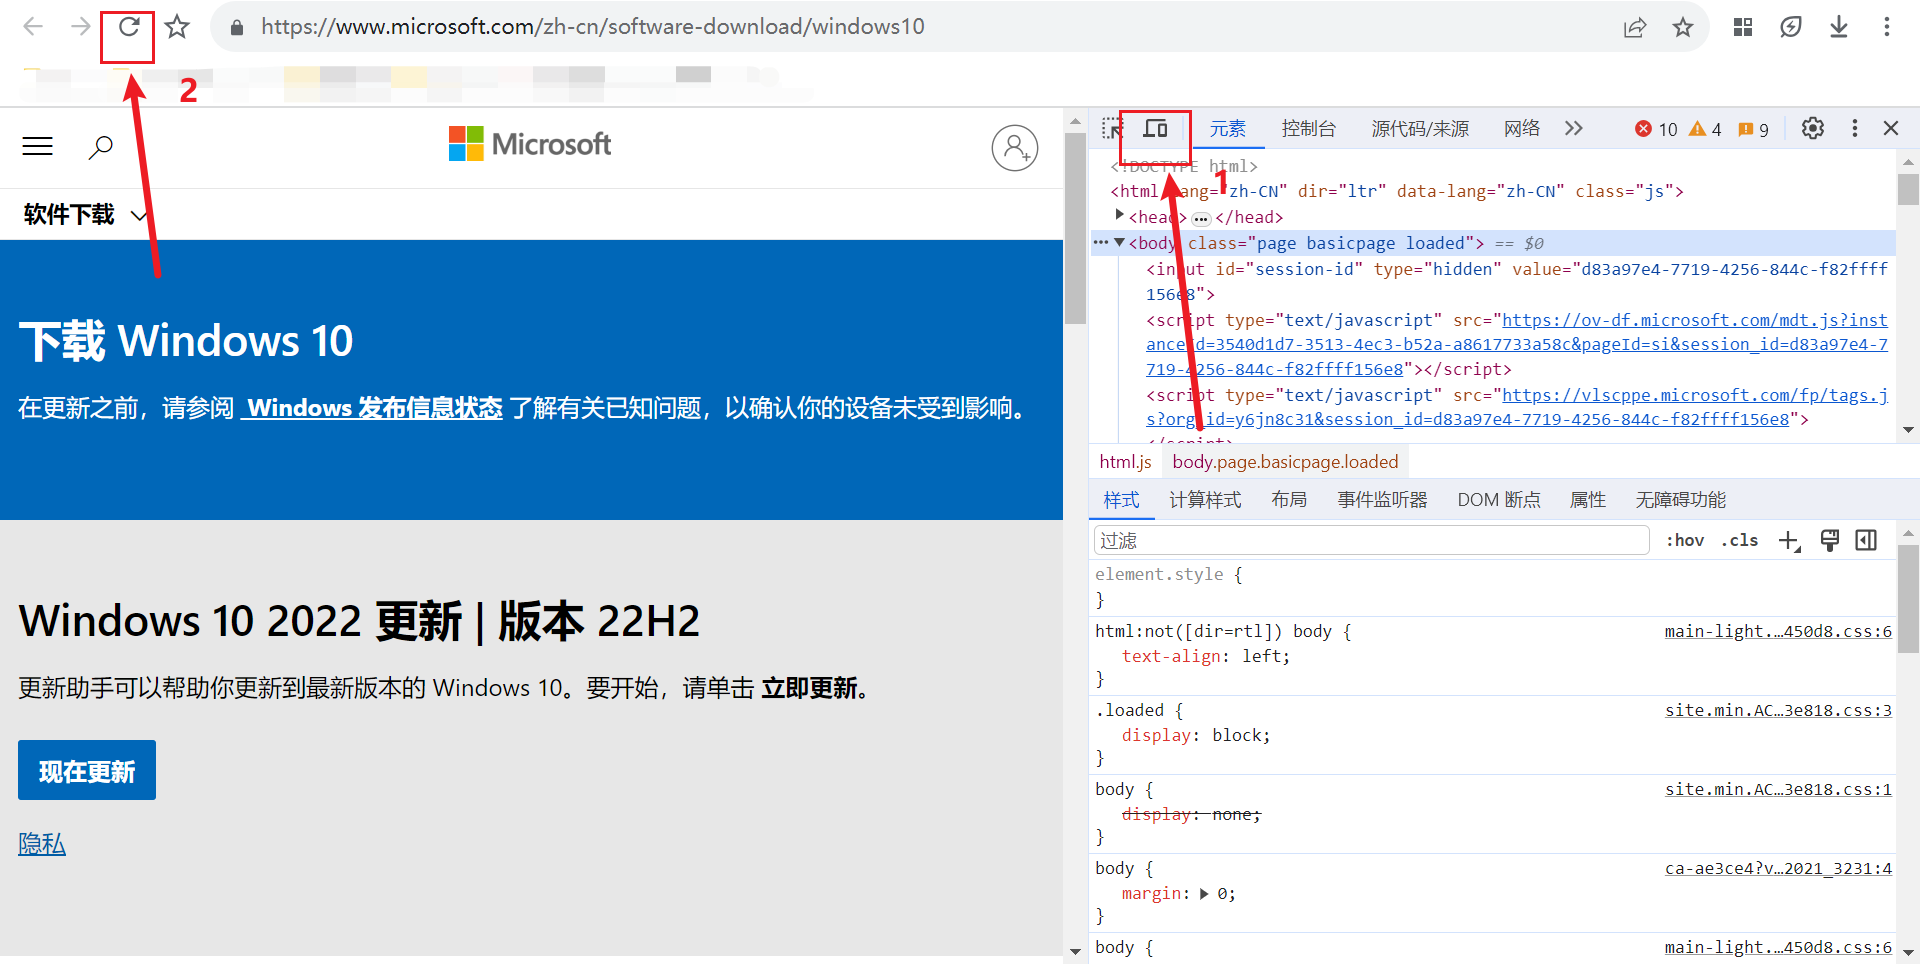Image resolution: width=1920 pixels, height=964 pixels.
Task: Show the 10 errors indicator
Action: click(x=1656, y=129)
